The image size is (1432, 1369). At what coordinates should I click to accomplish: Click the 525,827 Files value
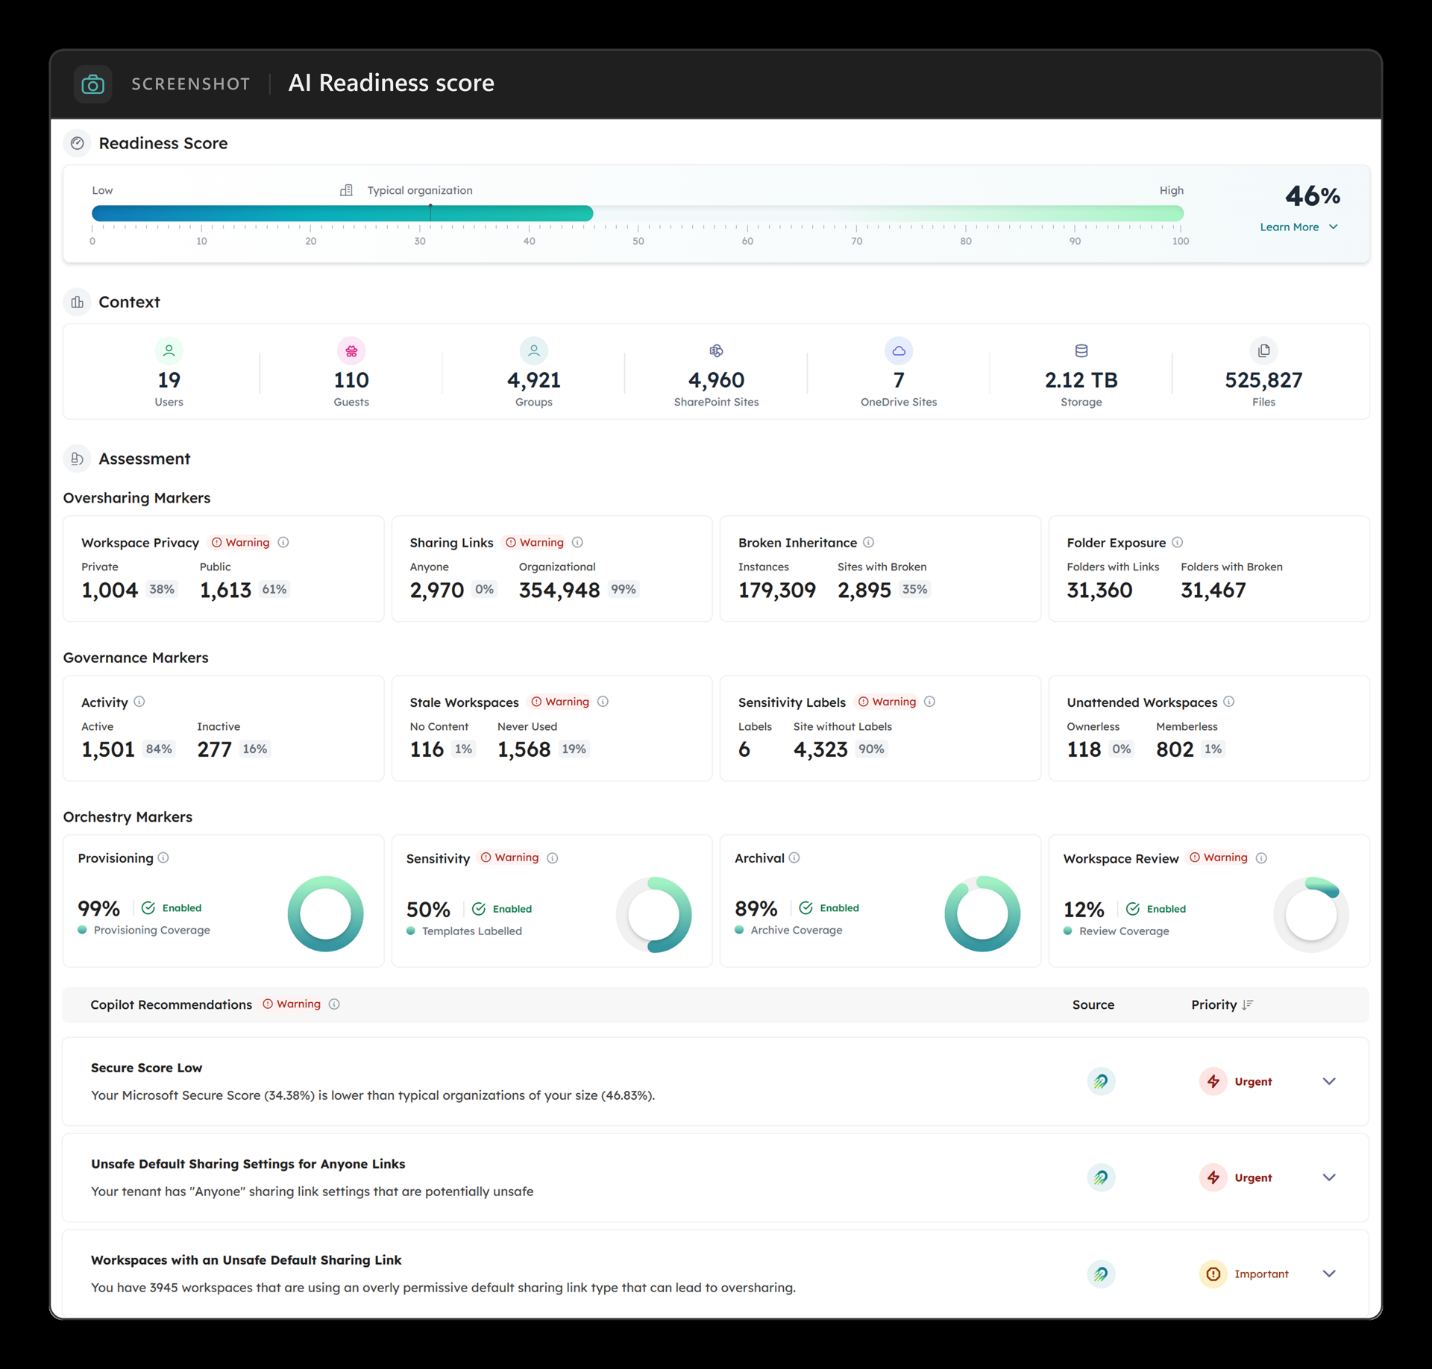[x=1264, y=380]
